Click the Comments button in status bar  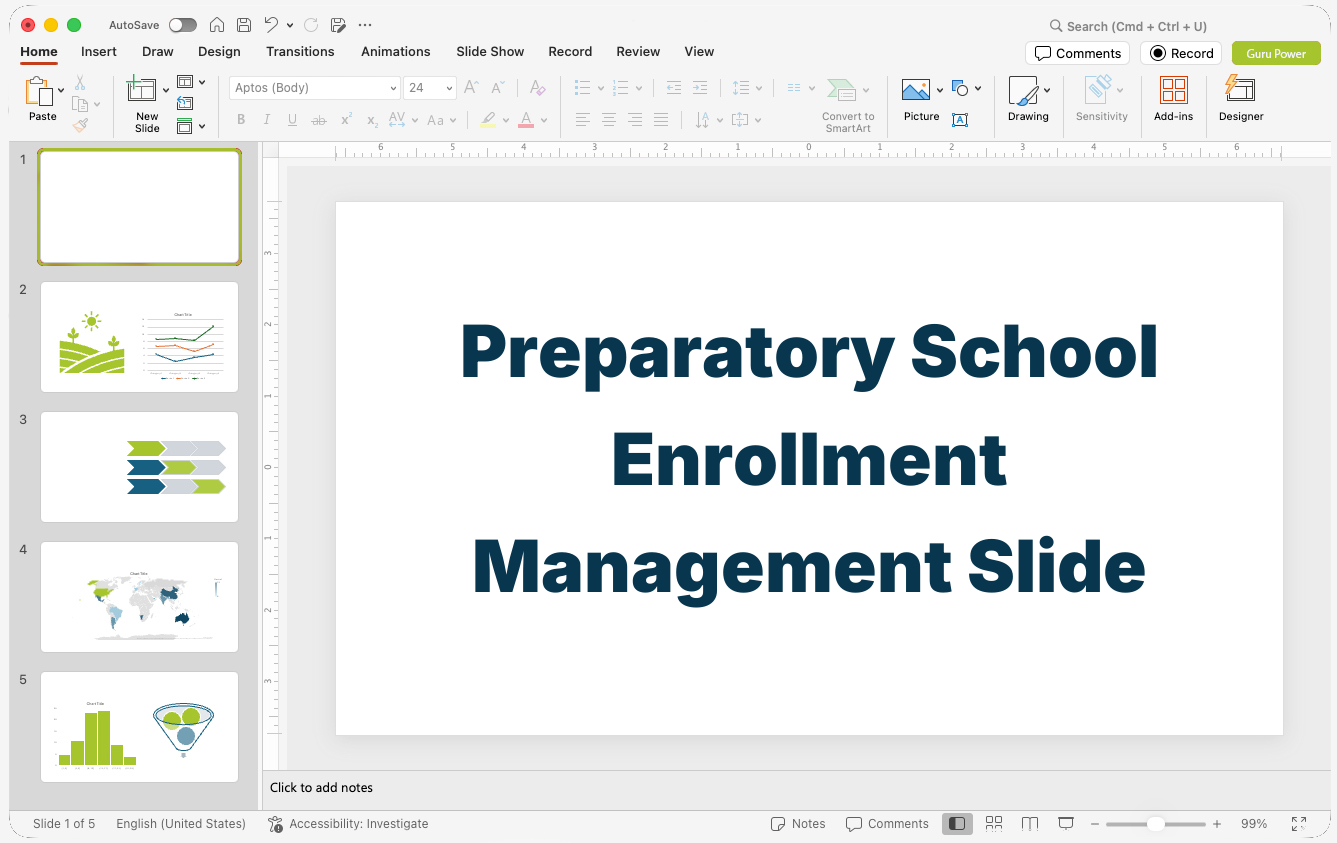pos(887,824)
